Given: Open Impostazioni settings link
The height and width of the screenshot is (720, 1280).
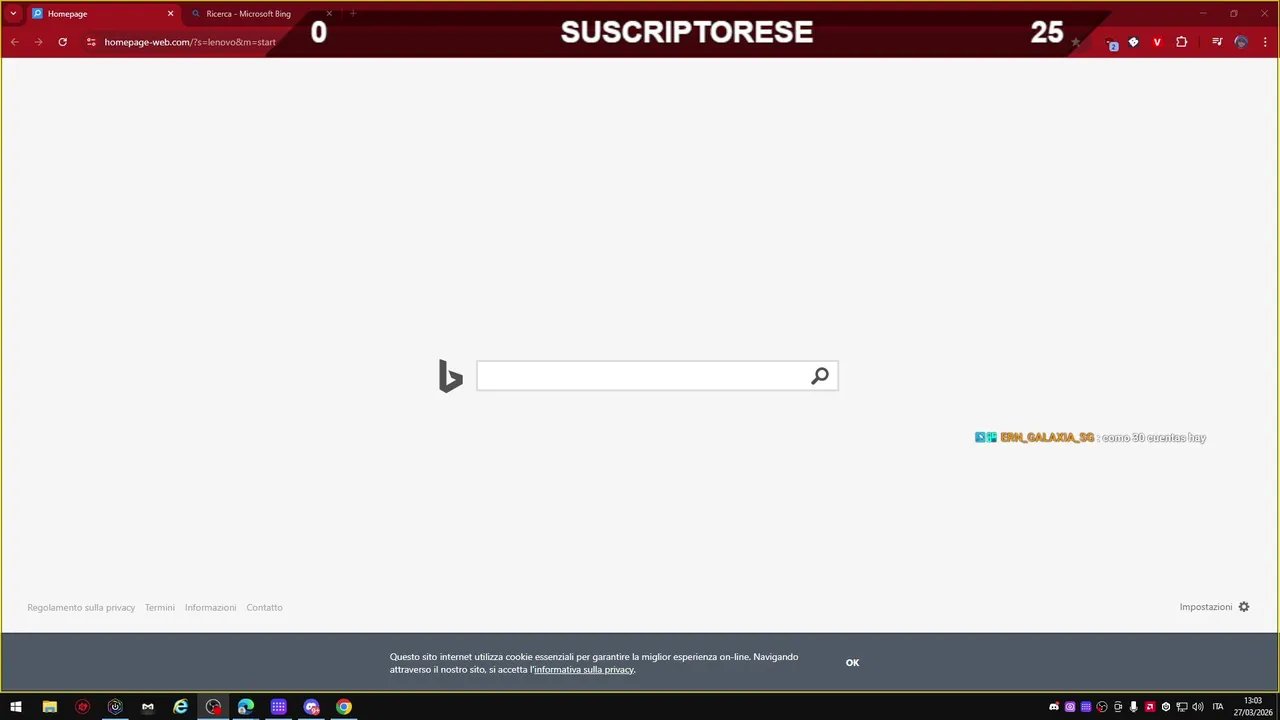Looking at the screenshot, I should [1205, 607].
